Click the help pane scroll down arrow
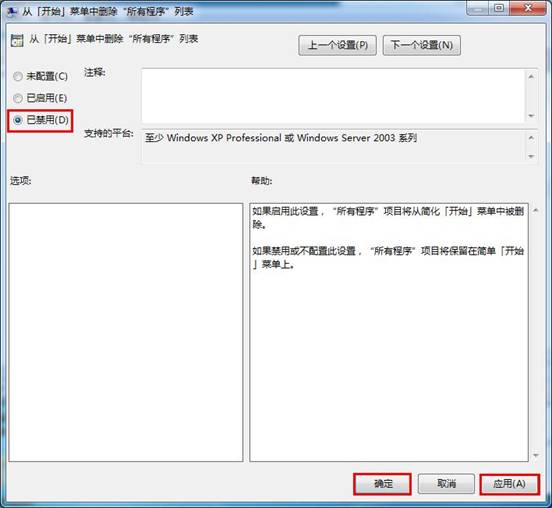The height and width of the screenshot is (508, 552). 535,456
